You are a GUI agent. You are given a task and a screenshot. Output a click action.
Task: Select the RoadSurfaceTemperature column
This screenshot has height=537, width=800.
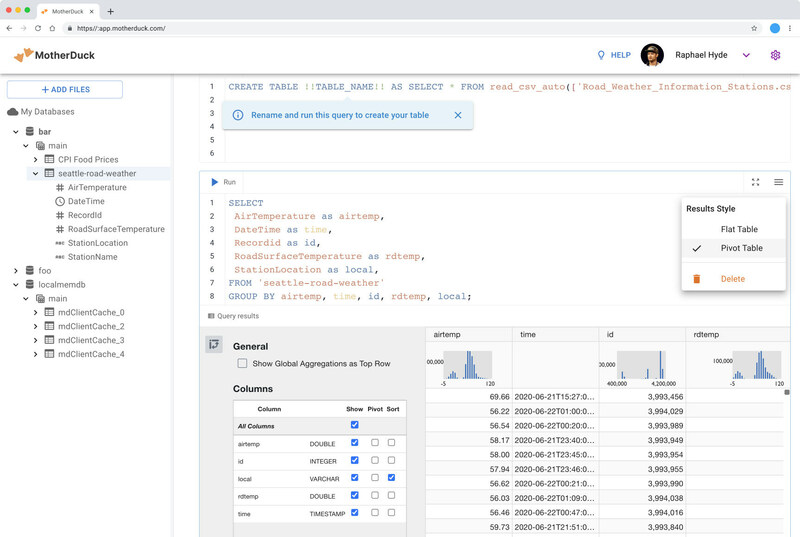point(116,229)
